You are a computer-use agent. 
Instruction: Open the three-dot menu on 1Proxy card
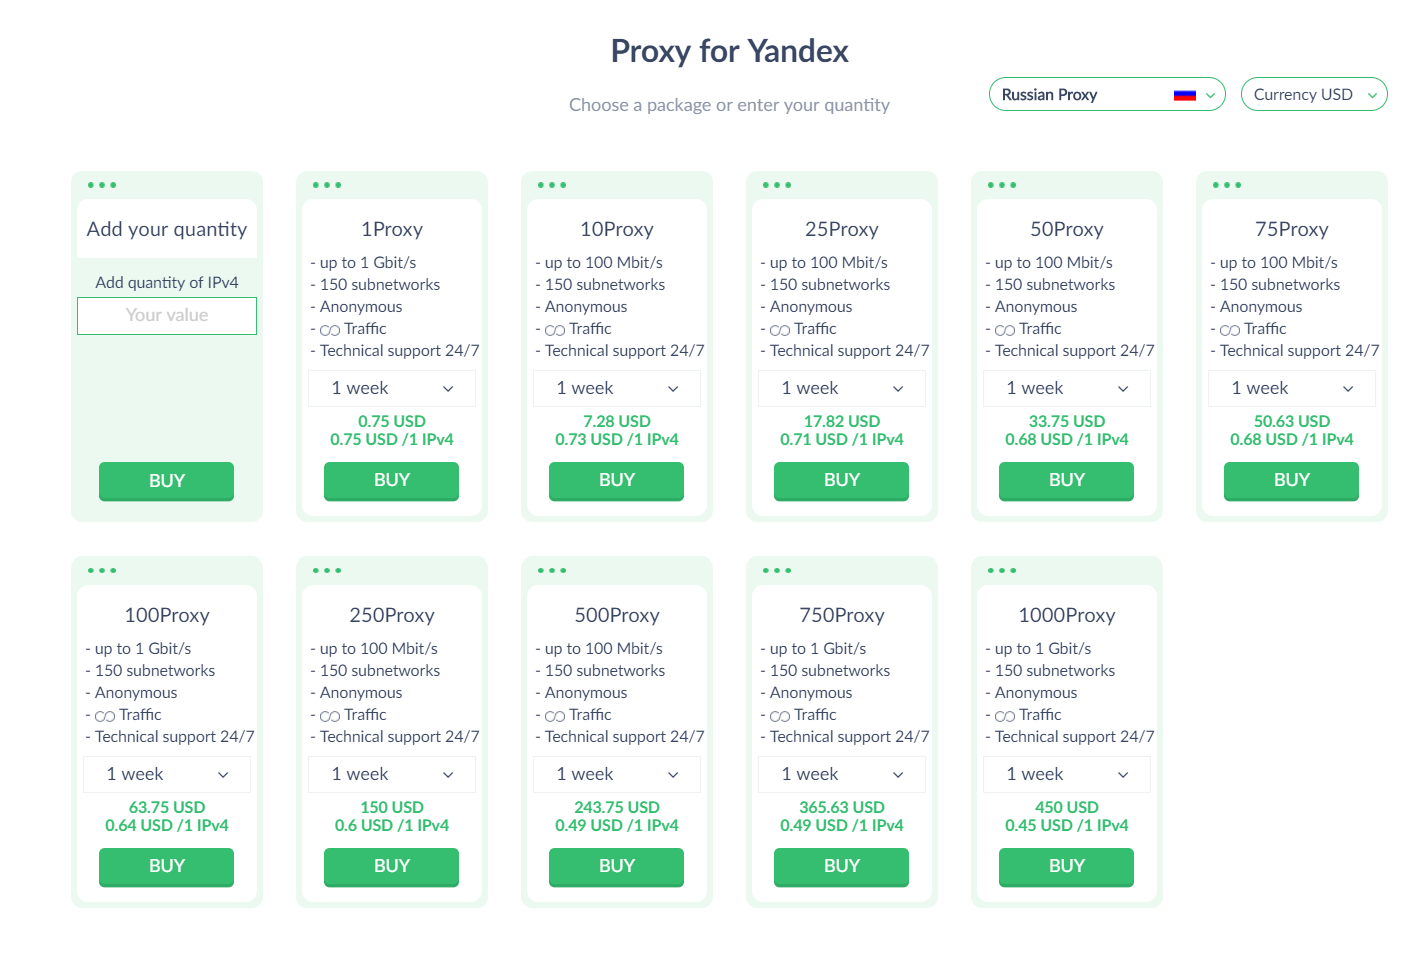point(326,184)
